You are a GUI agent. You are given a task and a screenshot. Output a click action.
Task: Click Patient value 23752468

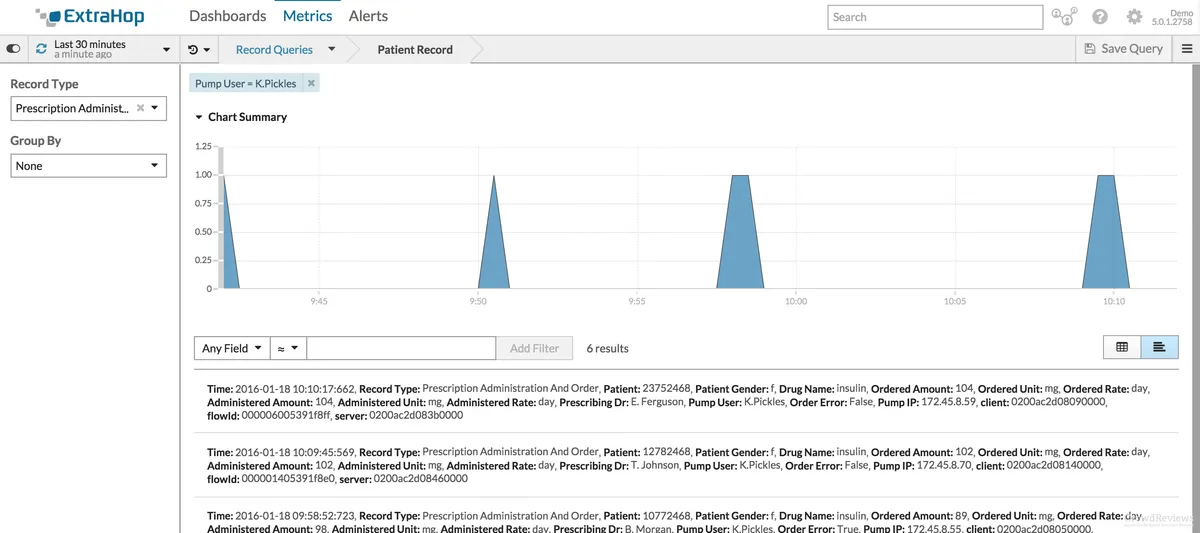(668, 388)
